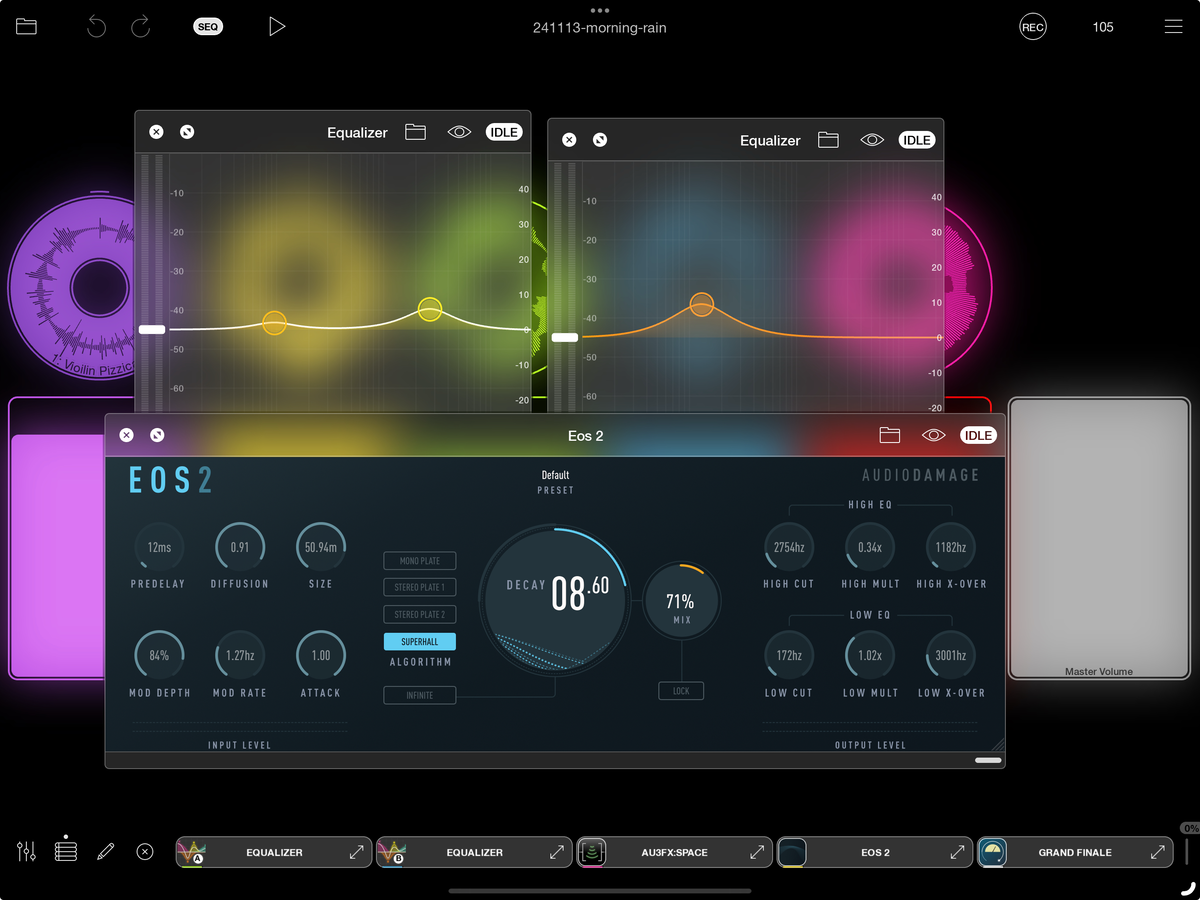
Task: Select the Stereo Plate 1 algorithm
Action: tap(420, 588)
